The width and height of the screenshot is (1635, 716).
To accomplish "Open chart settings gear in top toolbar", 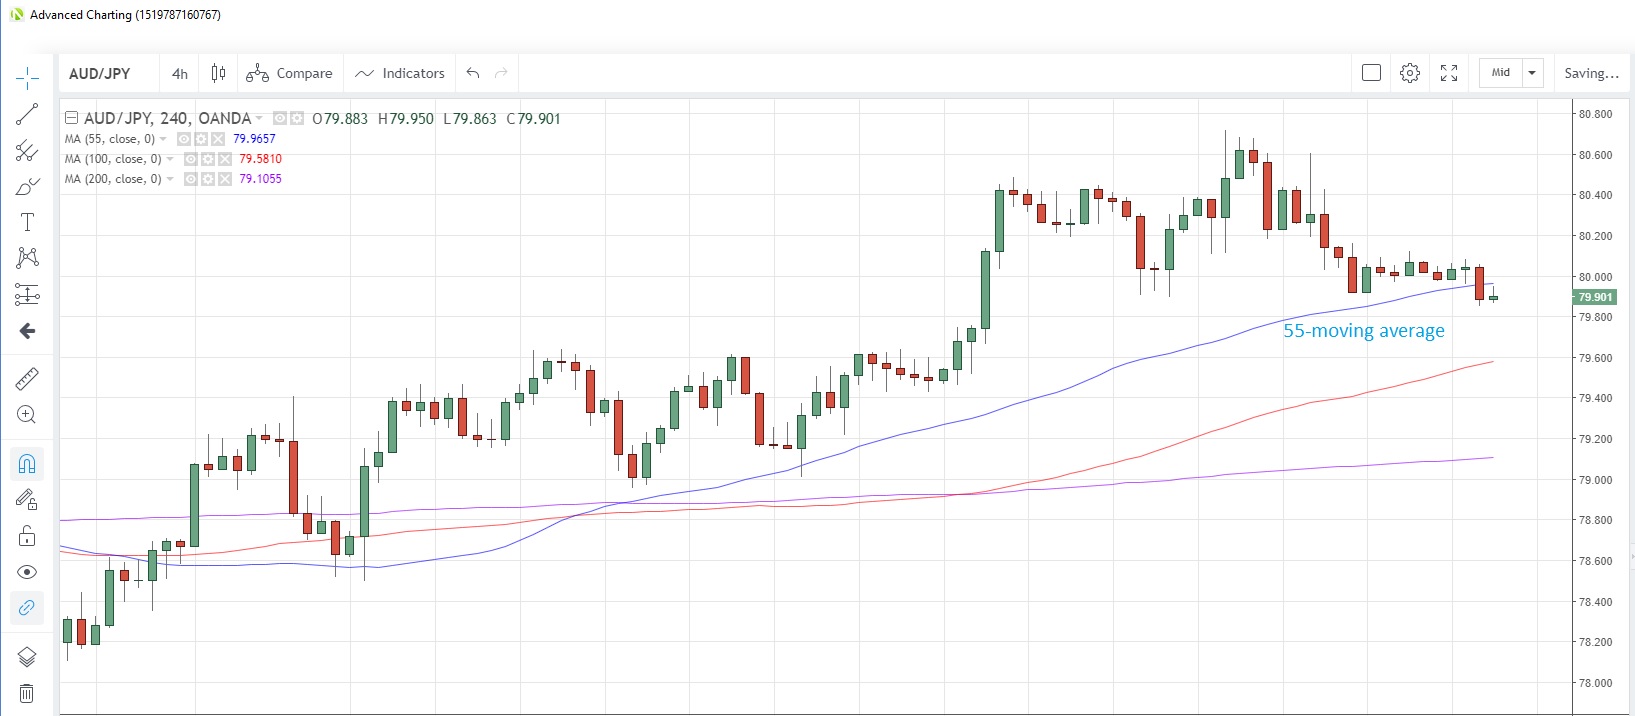I will pyautogui.click(x=1410, y=73).
